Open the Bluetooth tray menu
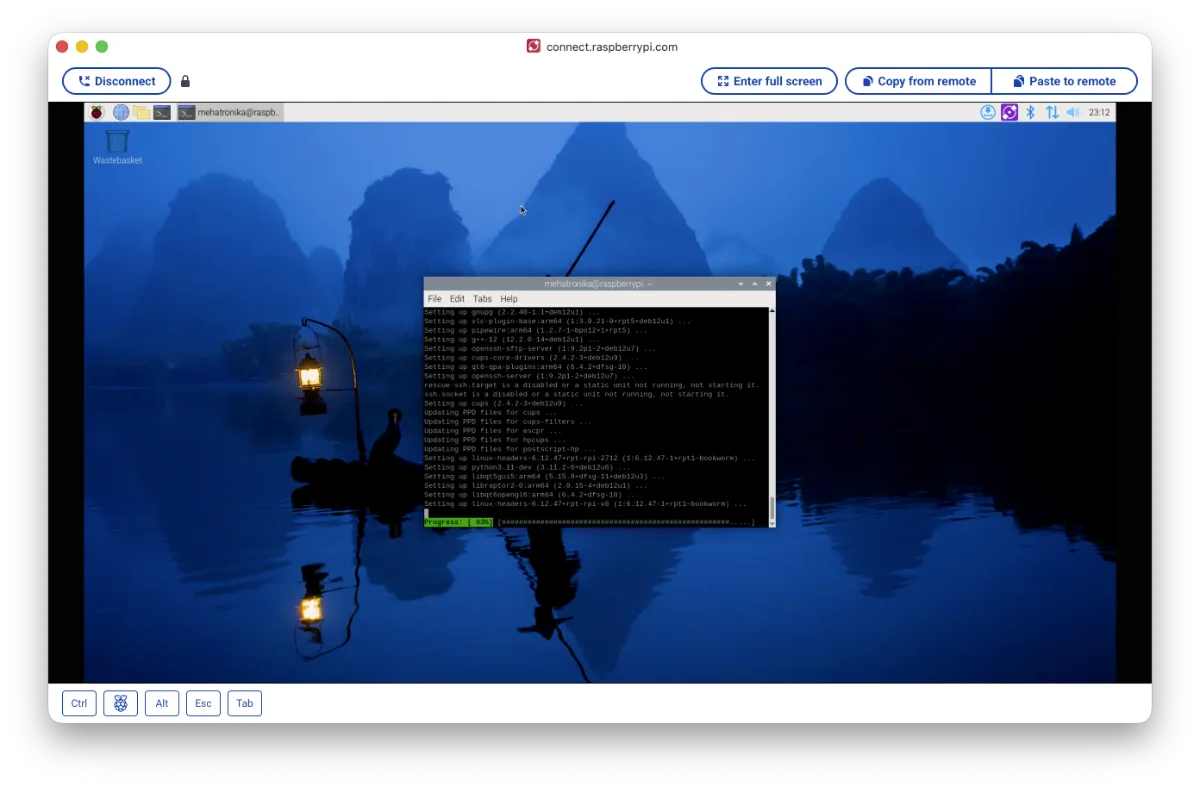Image resolution: width=1200 pixels, height=787 pixels. (x=1031, y=112)
